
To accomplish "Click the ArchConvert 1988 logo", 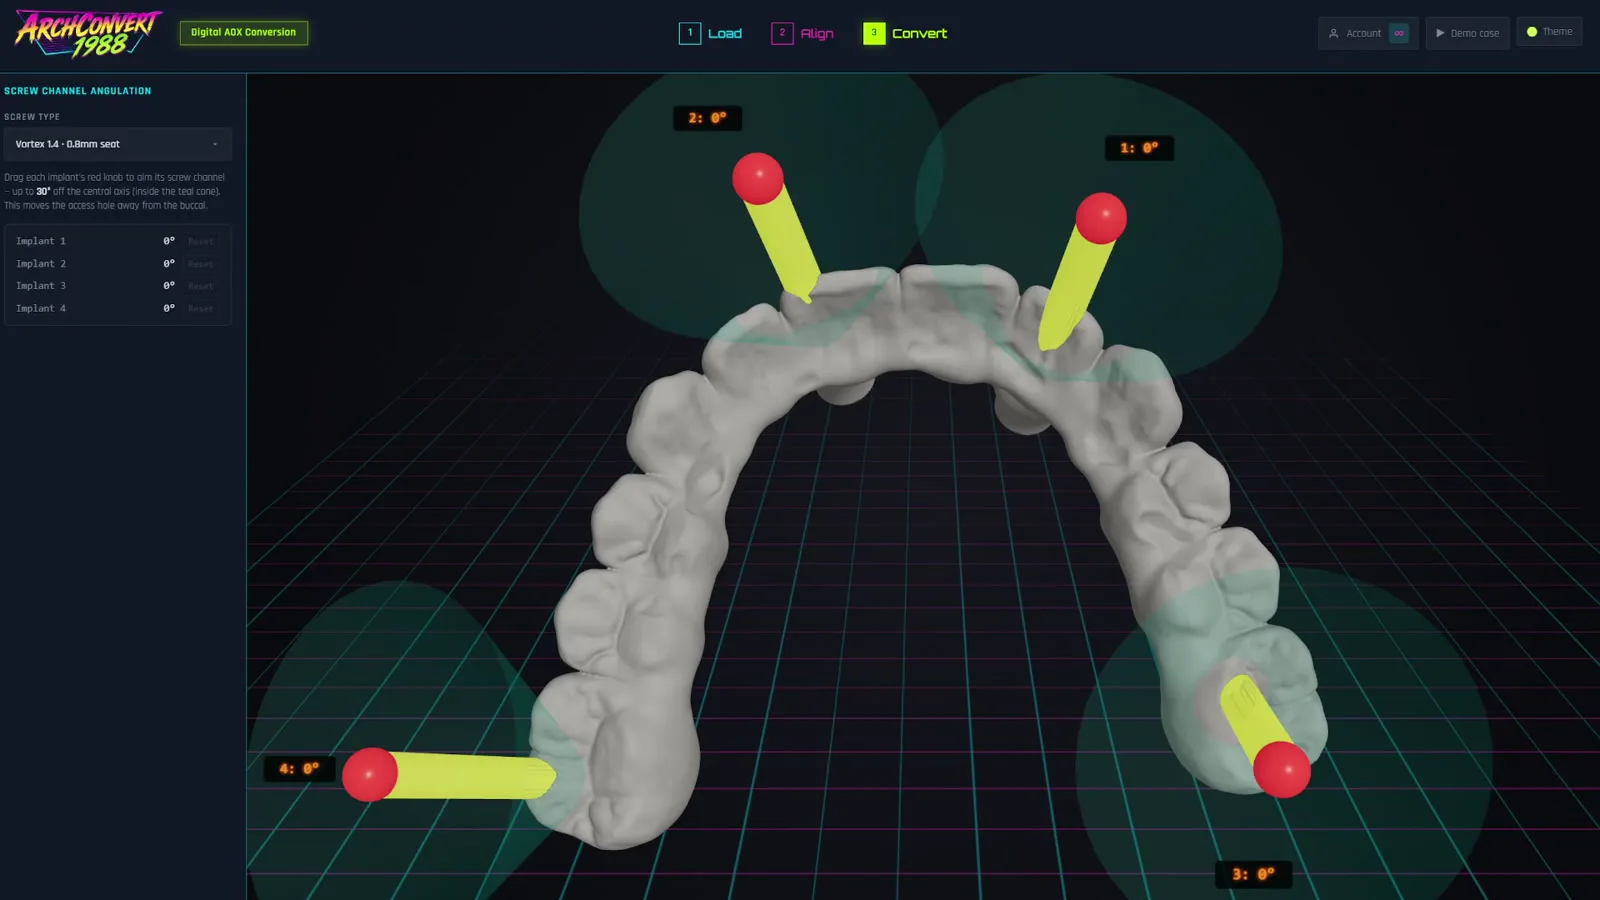I will [87, 33].
